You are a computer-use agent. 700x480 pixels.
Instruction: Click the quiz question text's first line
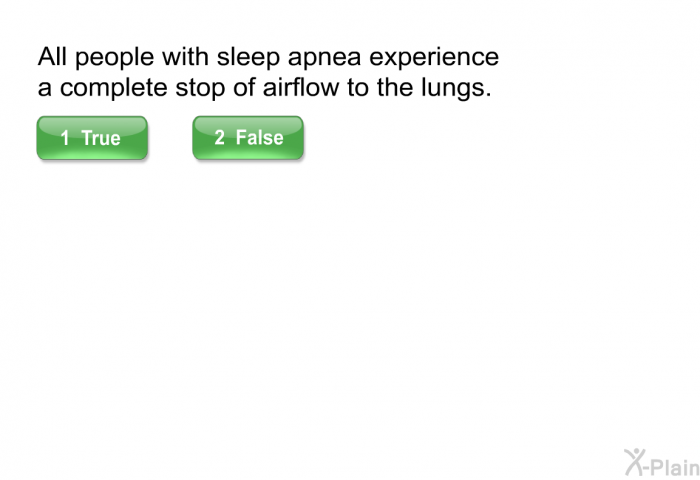tap(268, 58)
